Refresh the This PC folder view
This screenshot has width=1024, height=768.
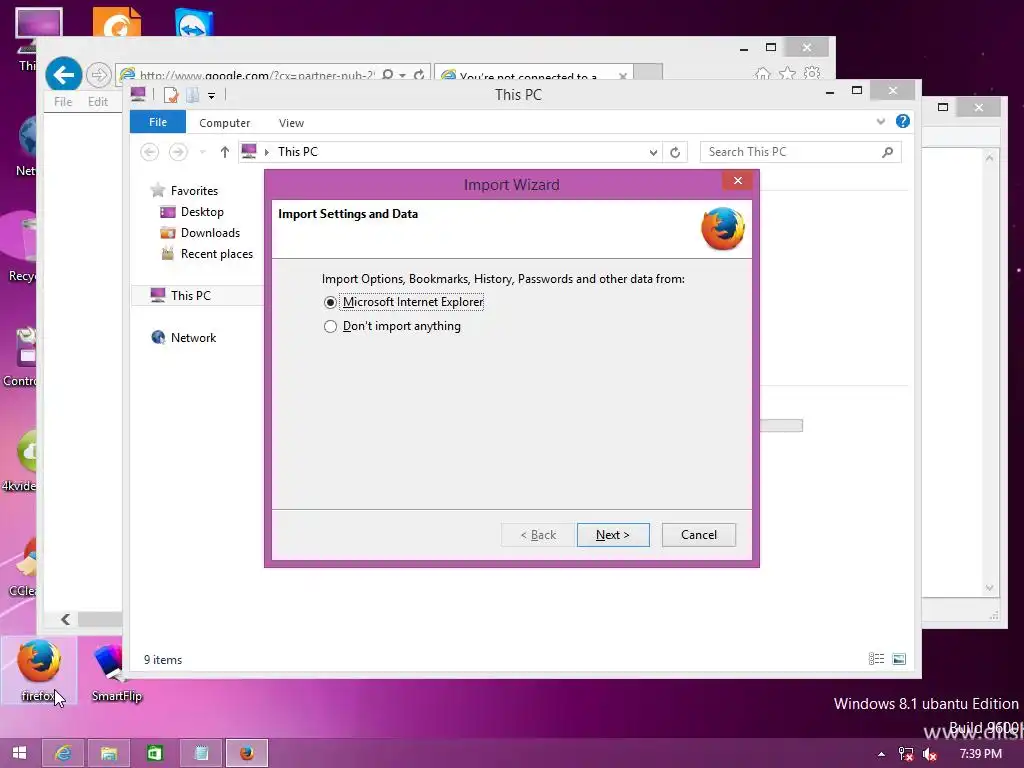pos(675,152)
